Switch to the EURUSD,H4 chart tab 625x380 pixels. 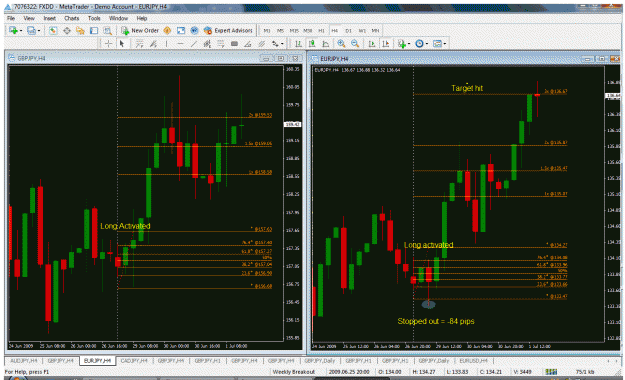[x=473, y=361]
